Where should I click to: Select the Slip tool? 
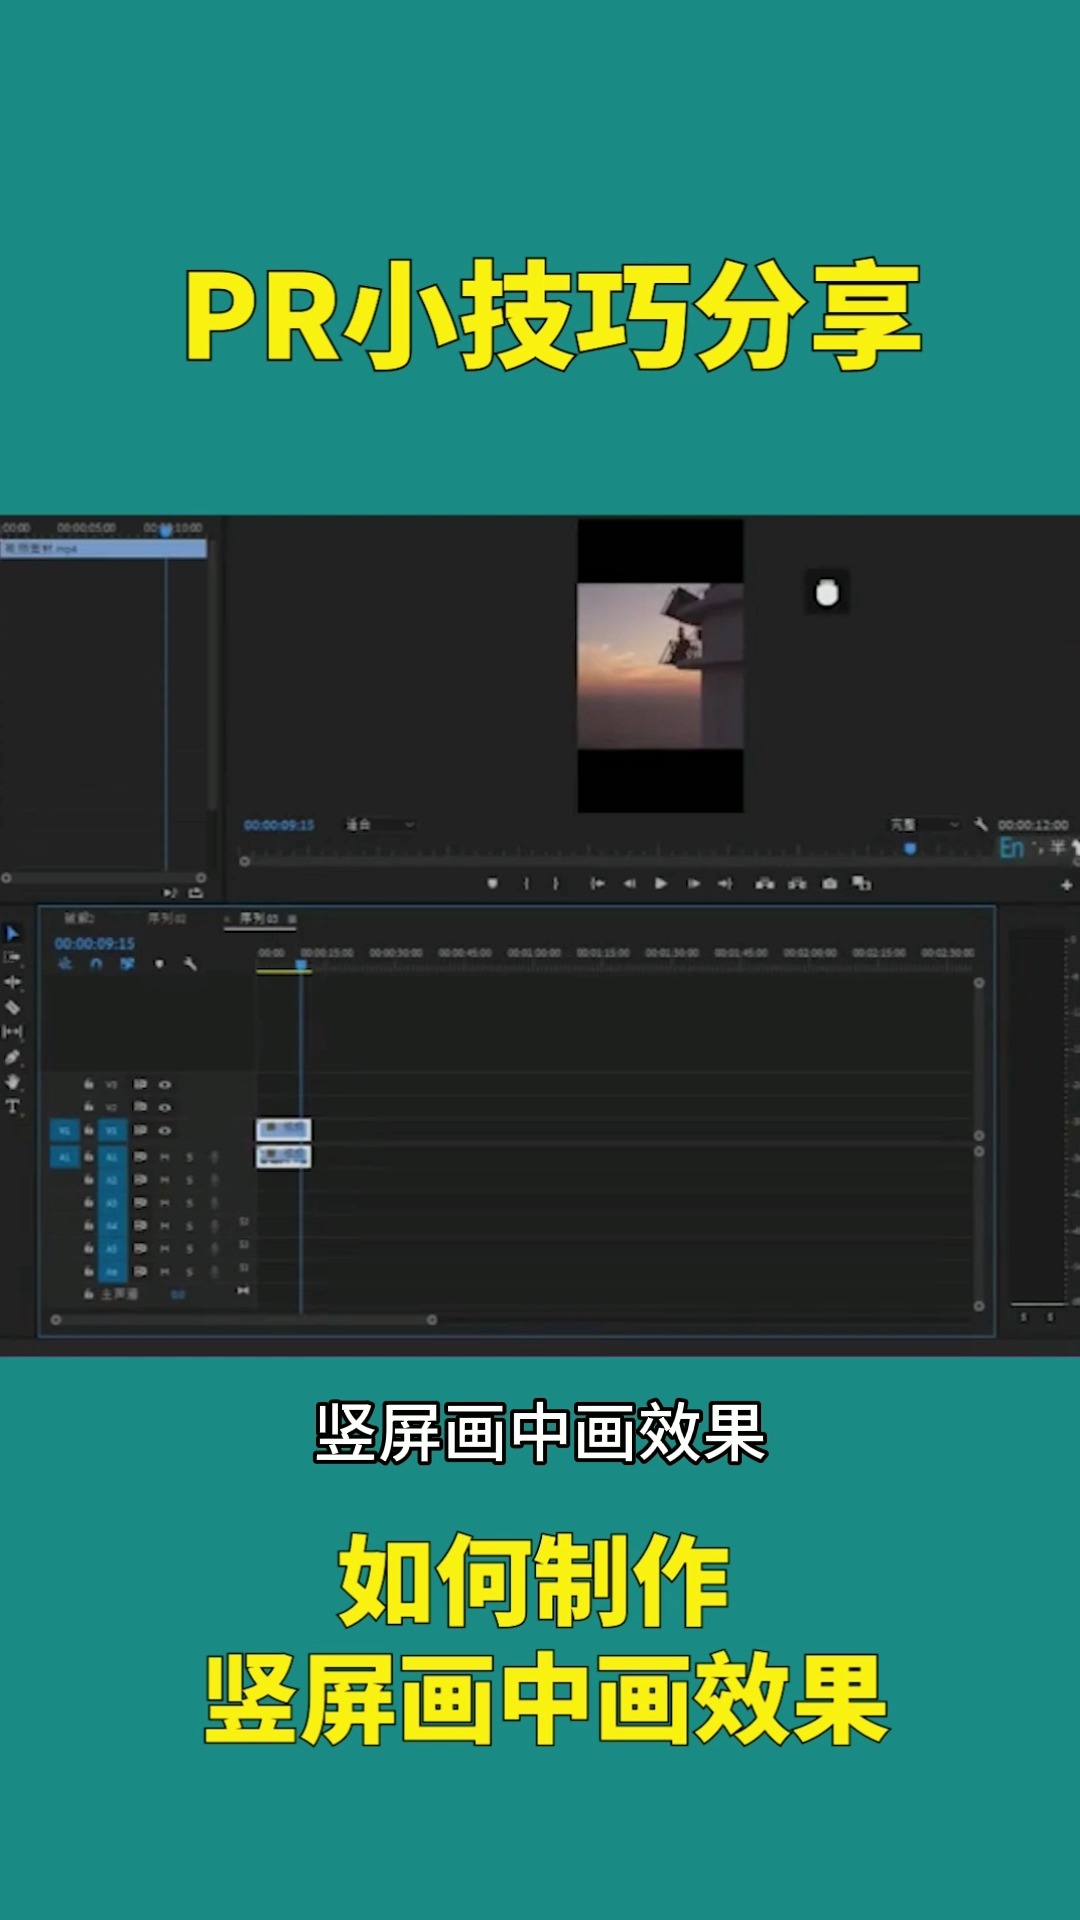[x=13, y=1031]
